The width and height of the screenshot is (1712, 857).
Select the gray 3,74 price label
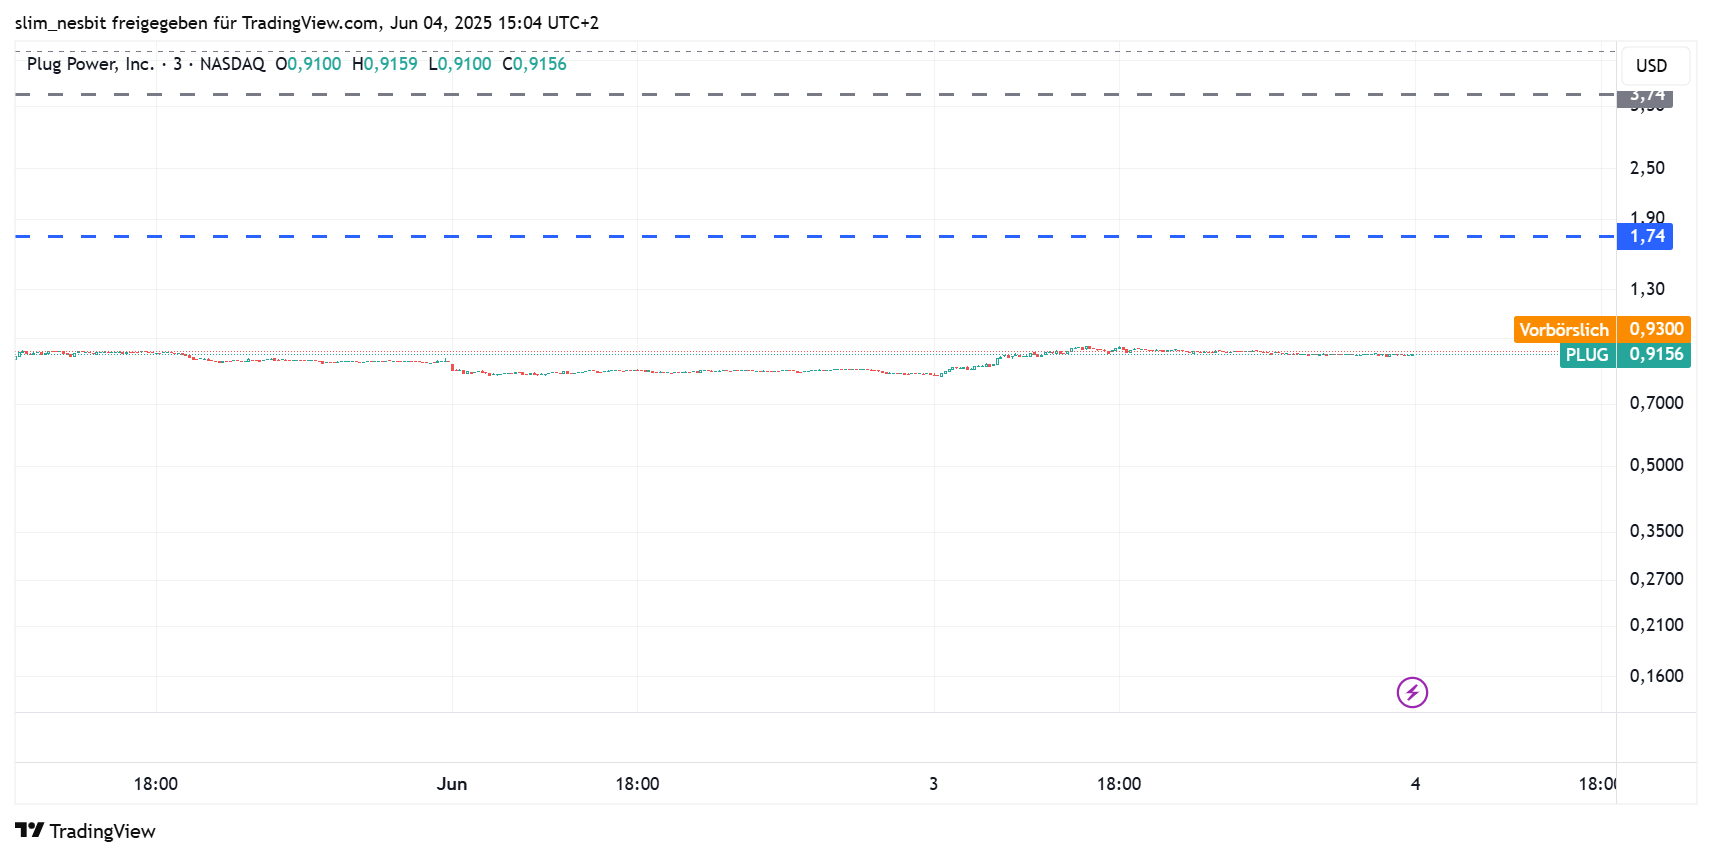click(x=1645, y=96)
